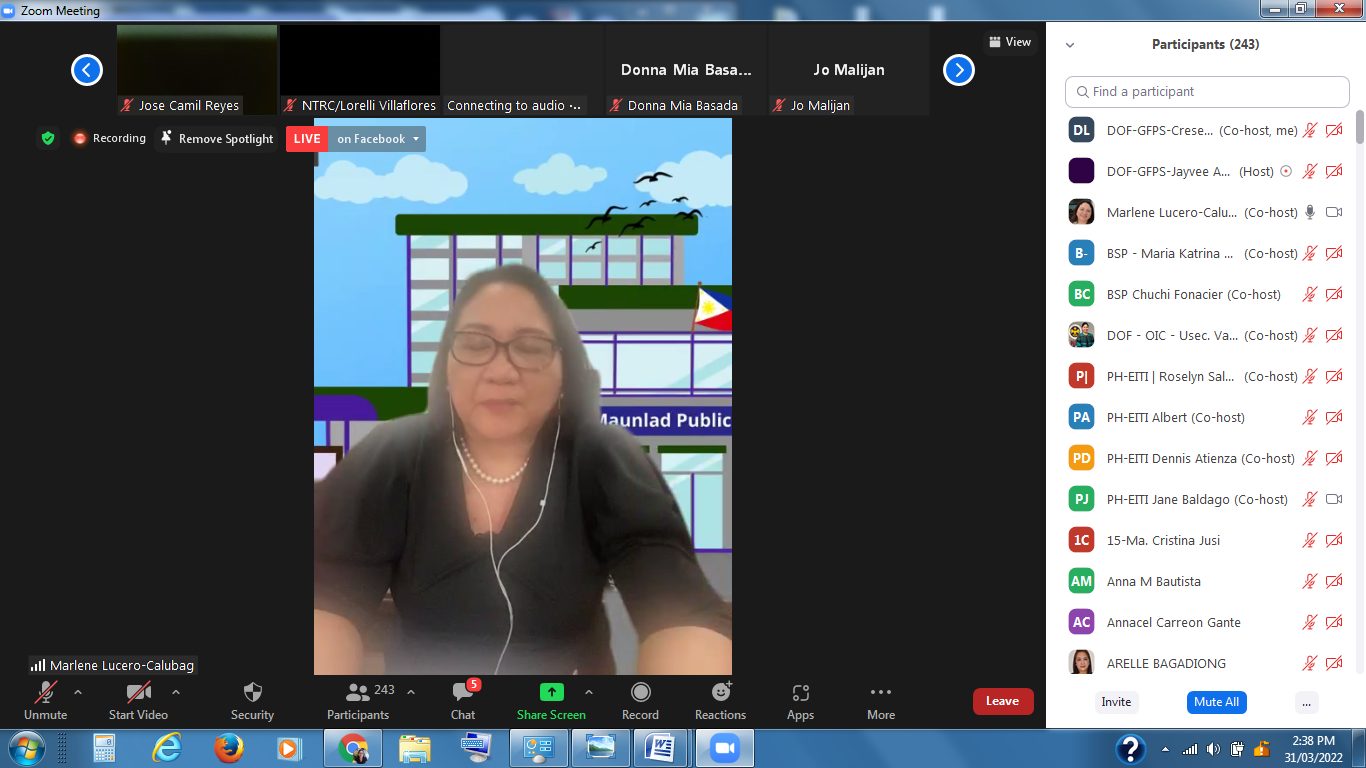Image resolution: width=1366 pixels, height=768 pixels.
Task: Click Remove Spotlight
Action: [x=217, y=139]
